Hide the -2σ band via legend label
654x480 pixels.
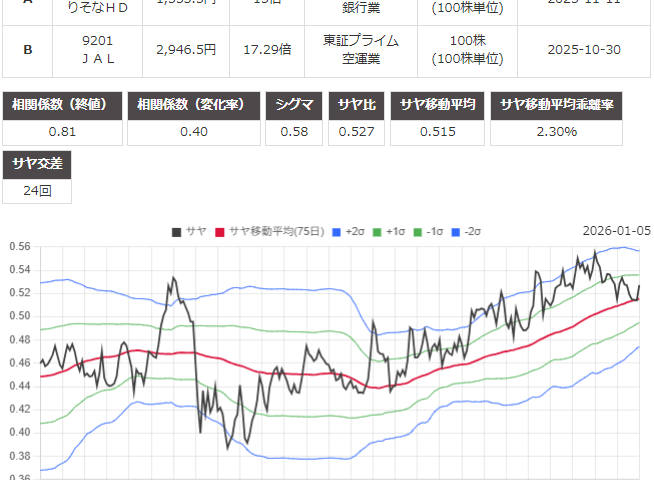coord(472,231)
